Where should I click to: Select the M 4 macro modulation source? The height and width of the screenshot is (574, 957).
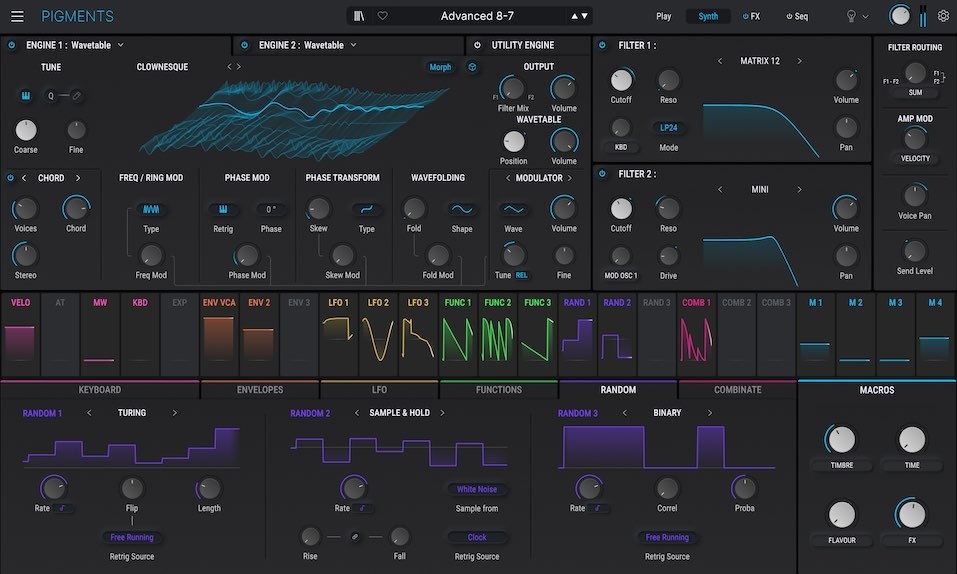(935, 334)
